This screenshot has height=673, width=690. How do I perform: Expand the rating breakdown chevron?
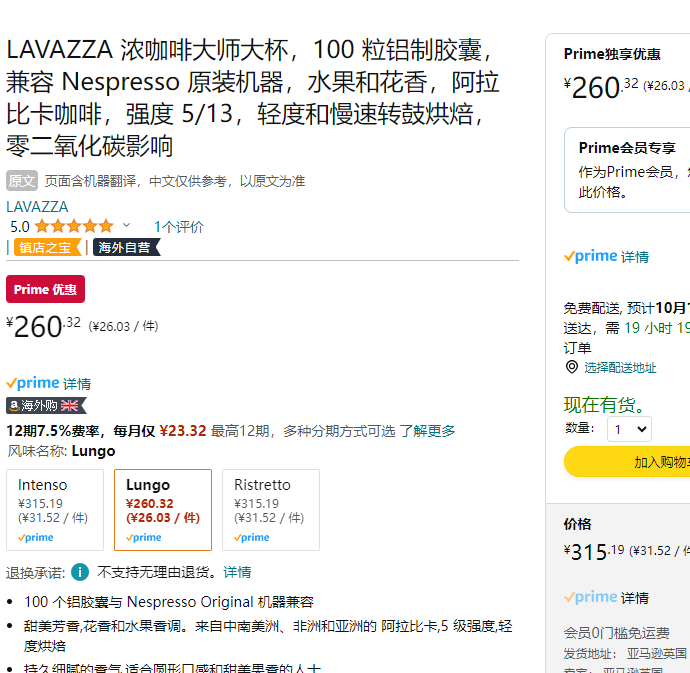(126, 226)
